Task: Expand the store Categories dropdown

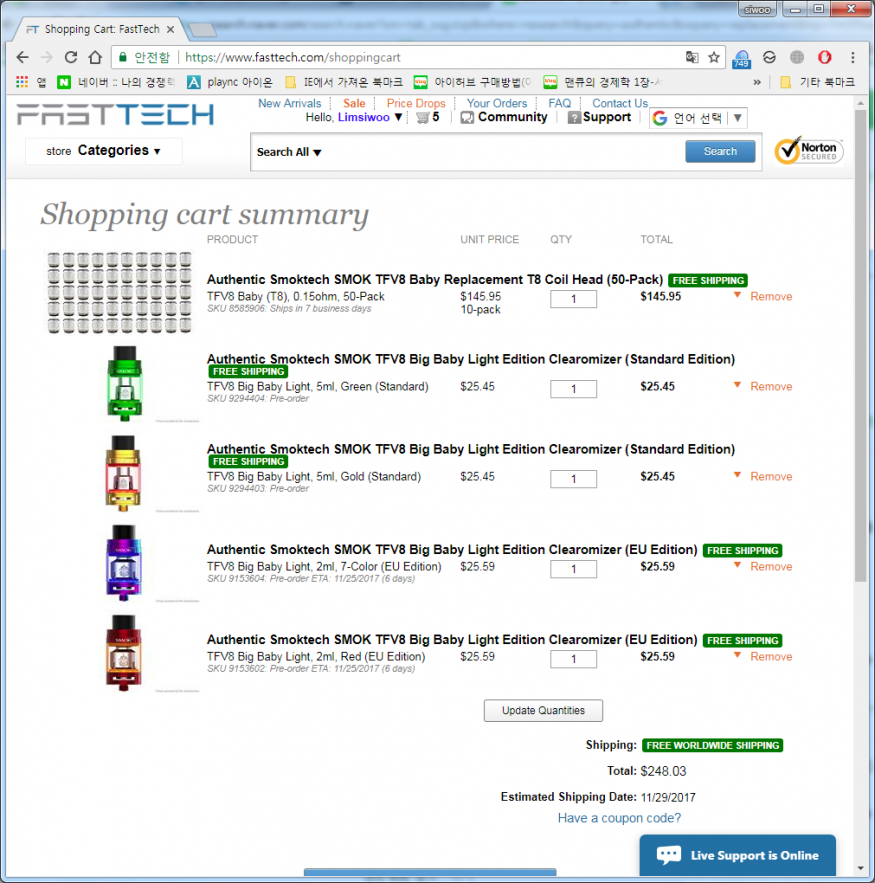Action: pyautogui.click(x=104, y=151)
